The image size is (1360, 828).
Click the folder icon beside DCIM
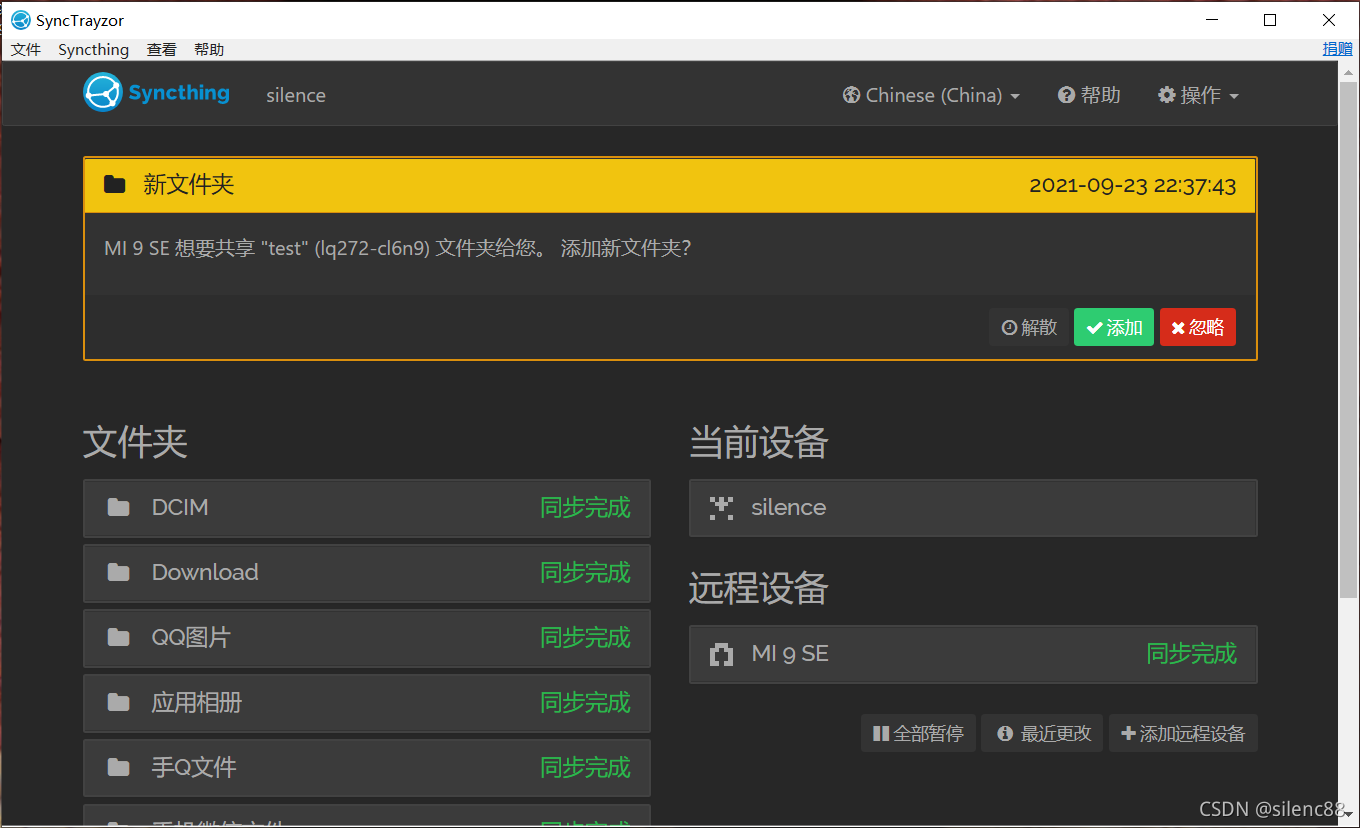coord(119,508)
